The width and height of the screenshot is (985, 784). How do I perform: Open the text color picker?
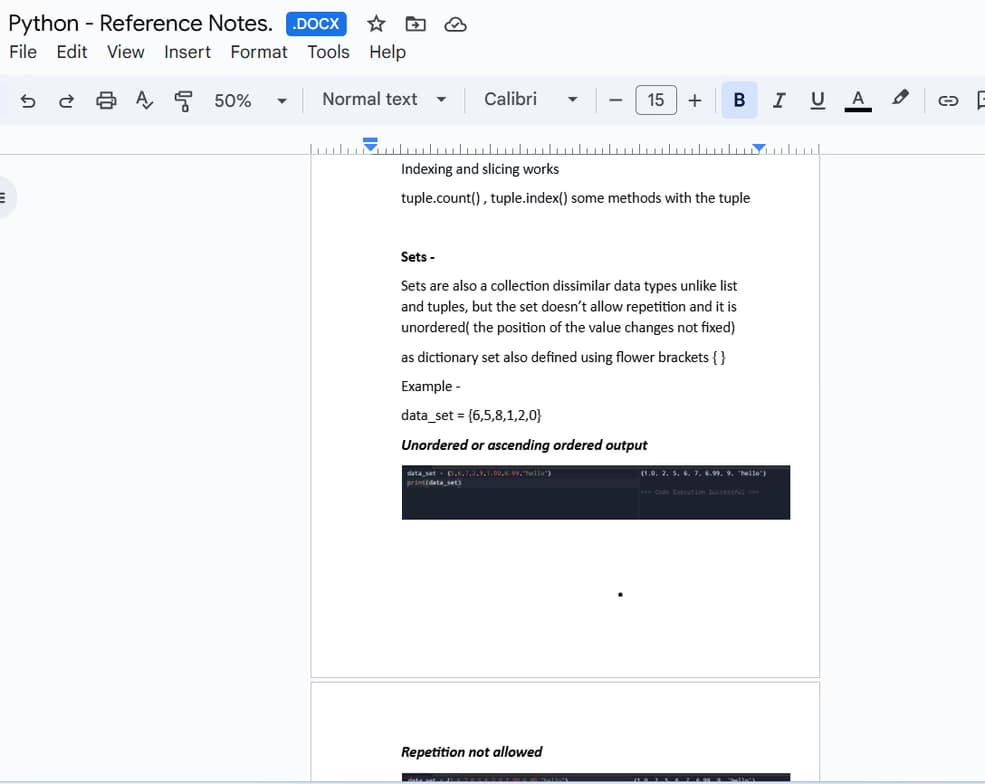coord(857,100)
